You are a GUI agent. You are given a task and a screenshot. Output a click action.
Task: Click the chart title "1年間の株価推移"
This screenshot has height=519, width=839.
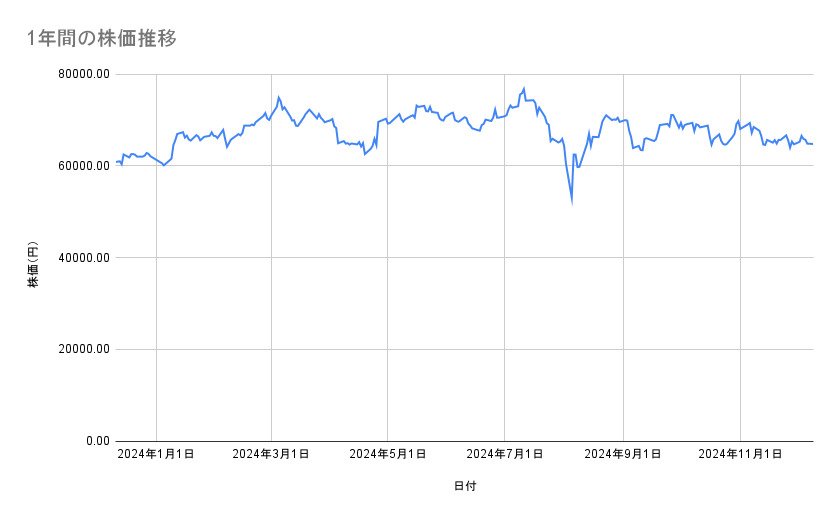(102, 39)
